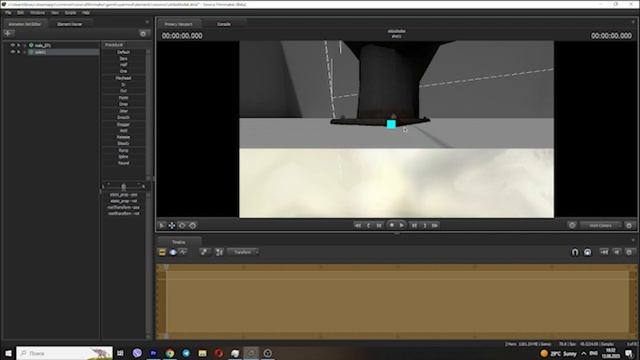Click the procedural preset slider handle

point(124,187)
